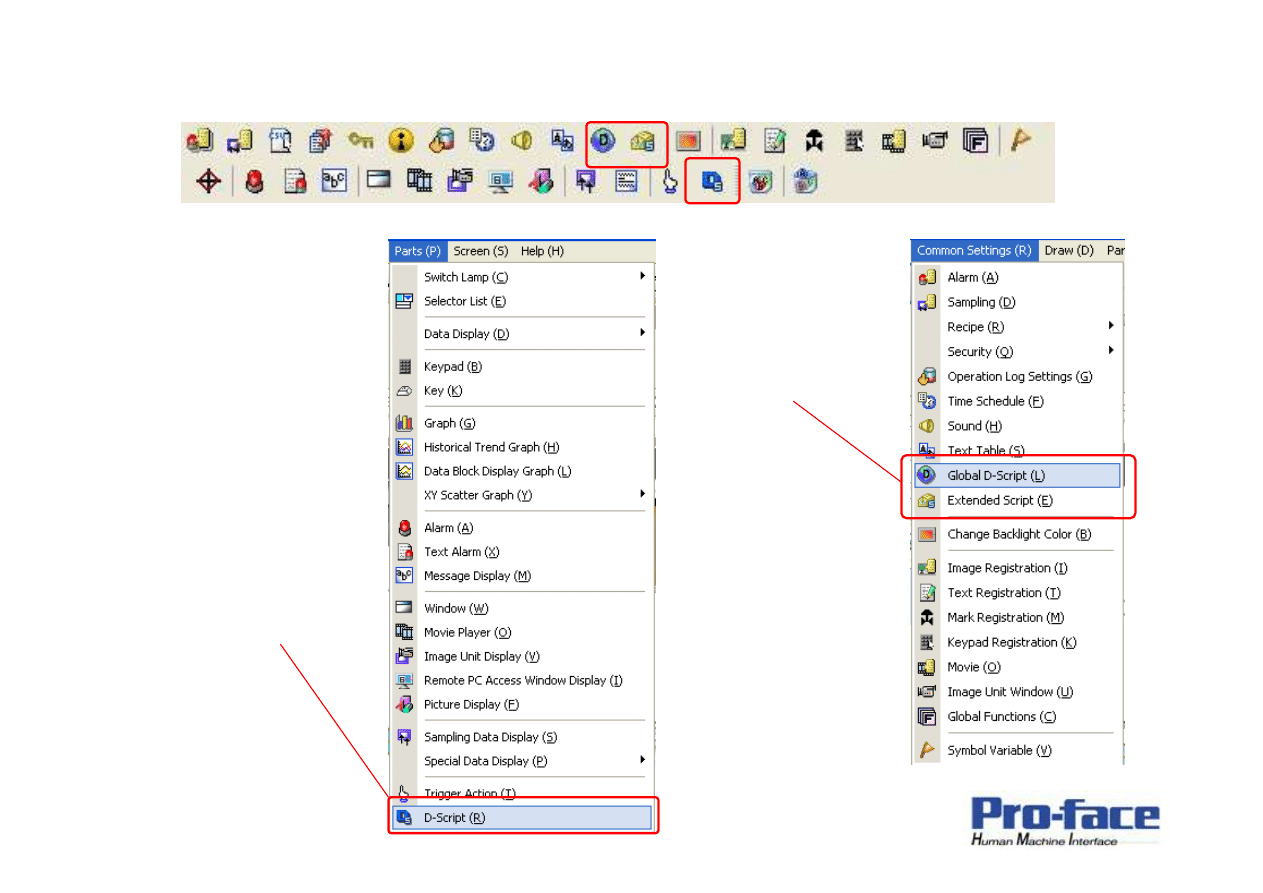The image size is (1263, 893).
Task: Click the red Alarm lamp icon in the toolbar
Action: pos(254,182)
